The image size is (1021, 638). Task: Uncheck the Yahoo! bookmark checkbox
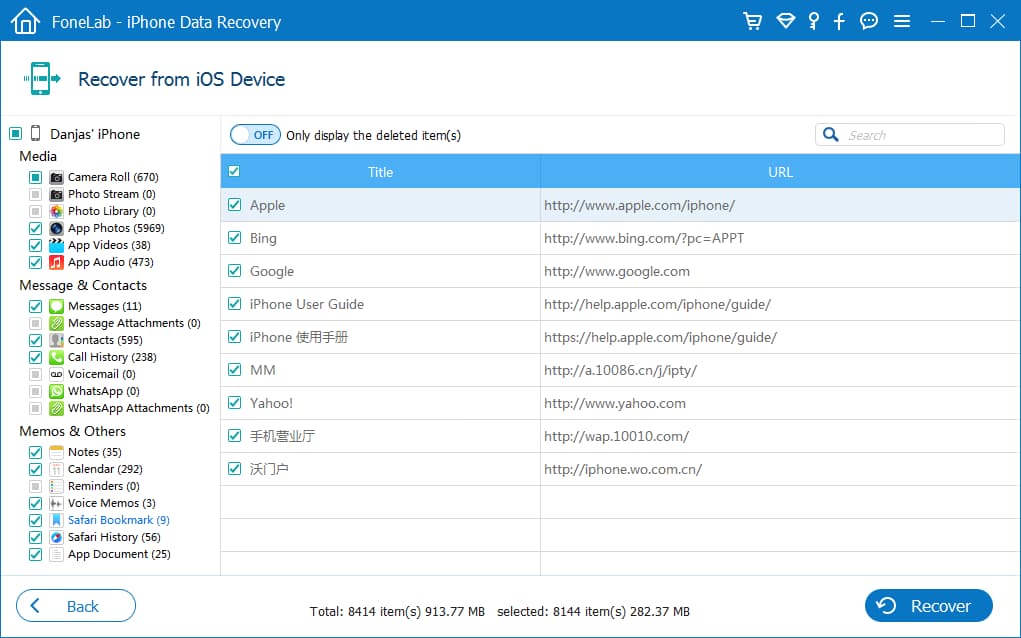(235, 403)
